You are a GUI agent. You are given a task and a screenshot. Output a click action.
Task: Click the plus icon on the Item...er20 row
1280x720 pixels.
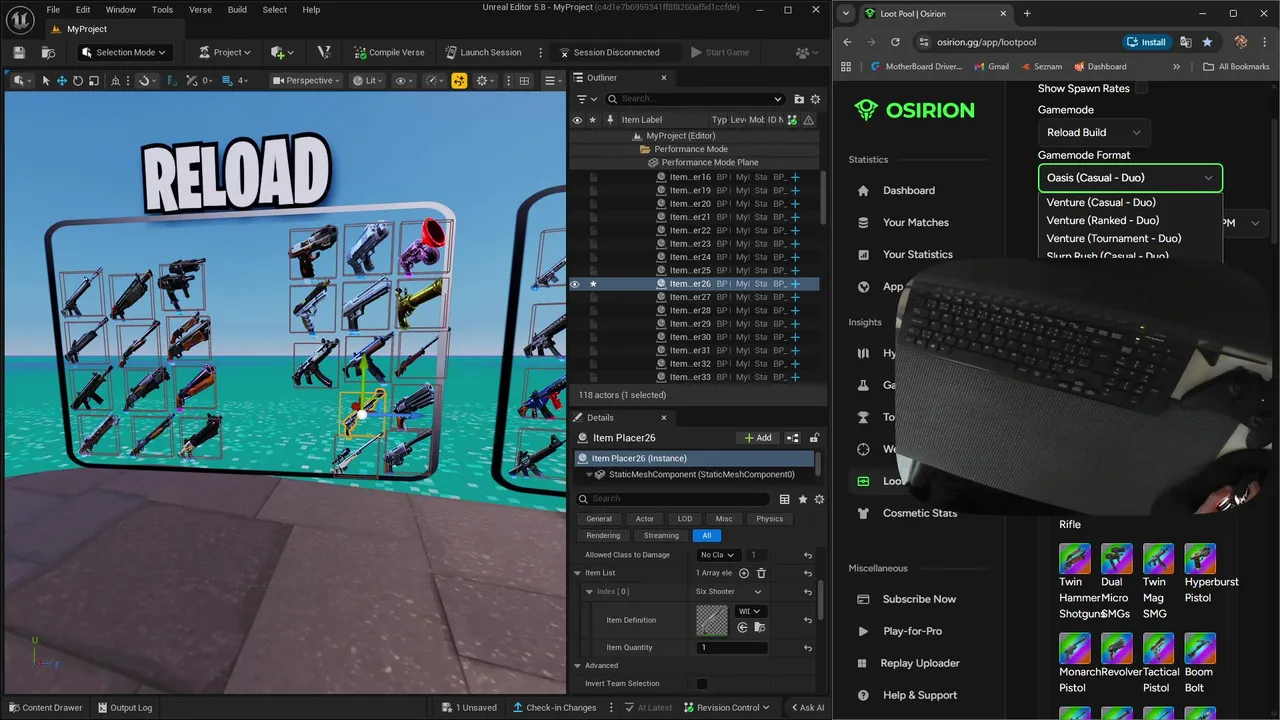tap(795, 204)
